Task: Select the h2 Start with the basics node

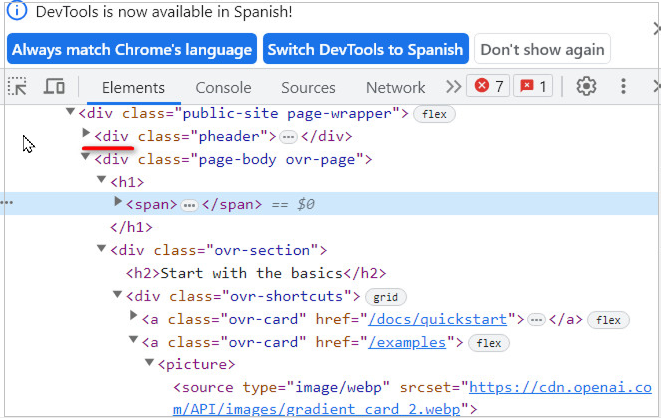Action: (x=255, y=273)
